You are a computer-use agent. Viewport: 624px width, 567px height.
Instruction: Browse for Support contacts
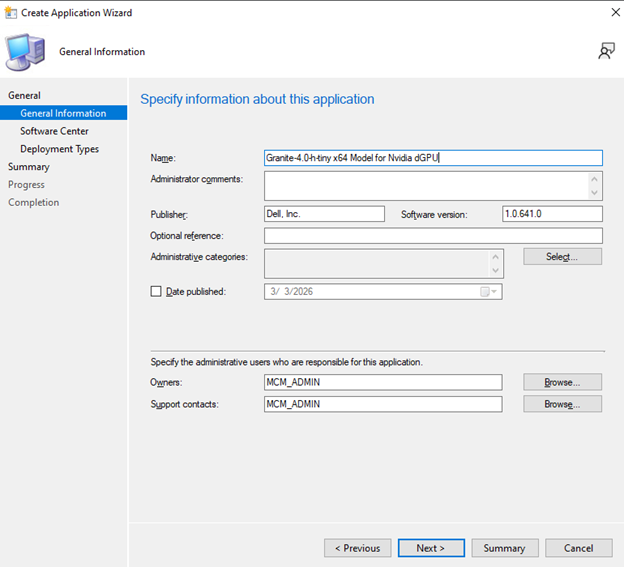click(x=562, y=404)
